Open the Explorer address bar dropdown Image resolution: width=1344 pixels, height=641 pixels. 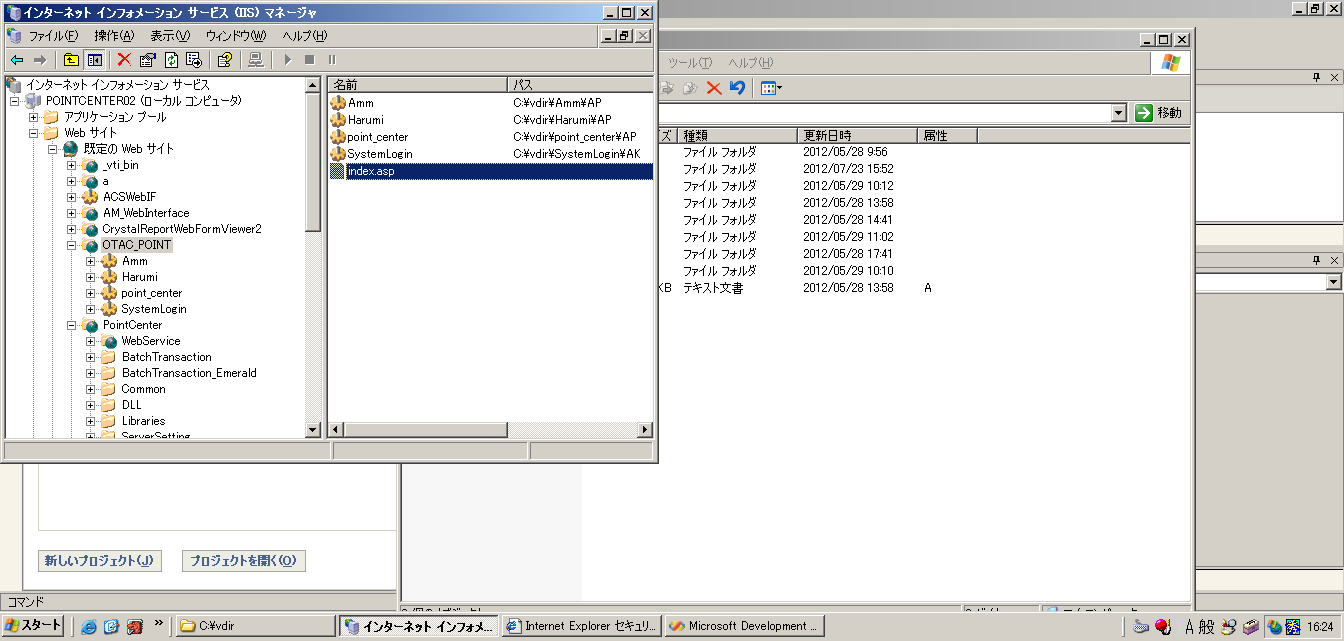(1119, 113)
